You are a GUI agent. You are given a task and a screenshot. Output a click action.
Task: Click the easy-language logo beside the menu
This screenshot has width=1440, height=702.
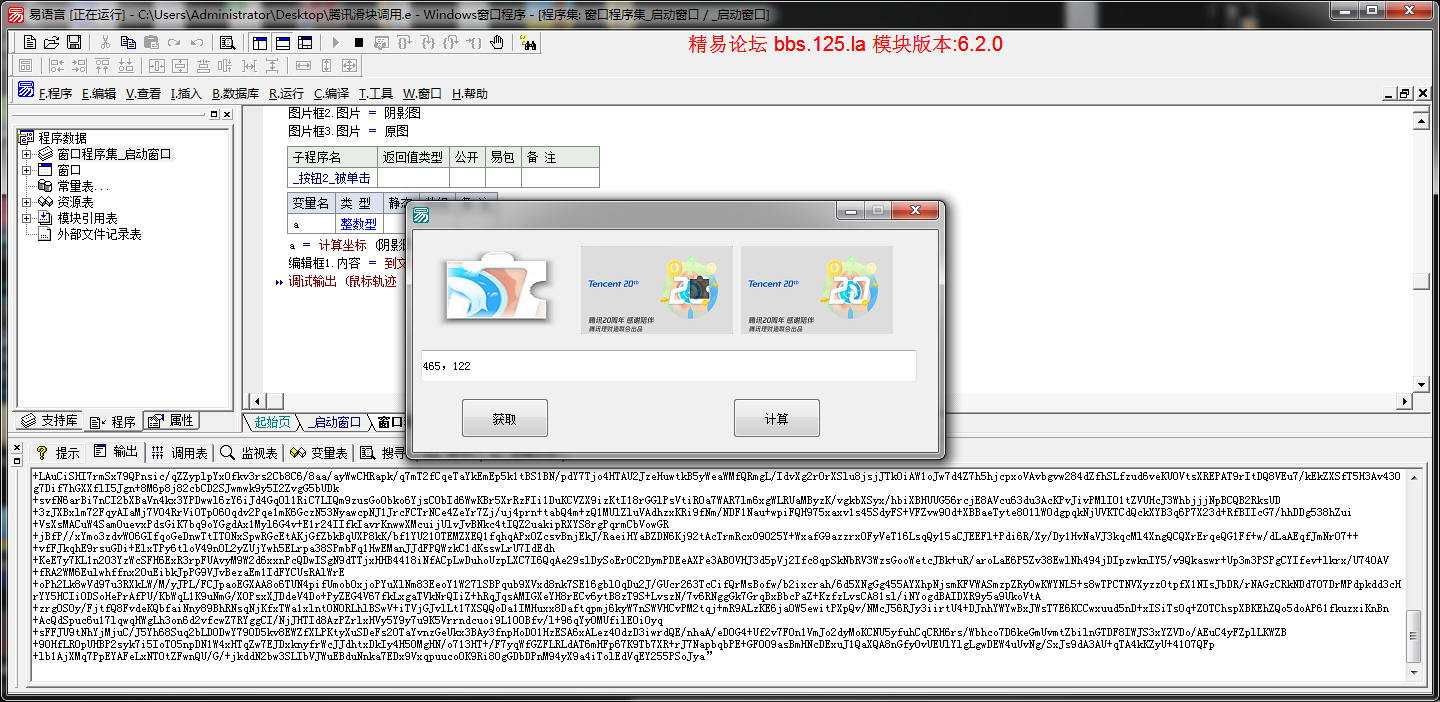point(26,91)
